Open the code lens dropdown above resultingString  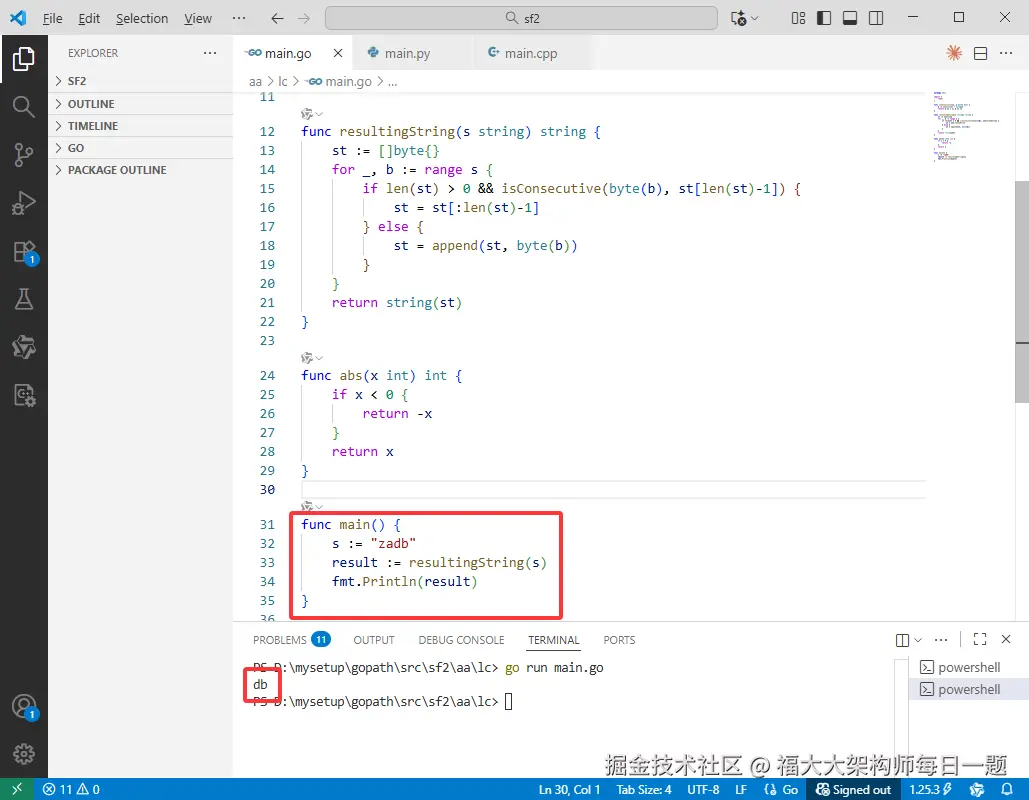[312, 114]
